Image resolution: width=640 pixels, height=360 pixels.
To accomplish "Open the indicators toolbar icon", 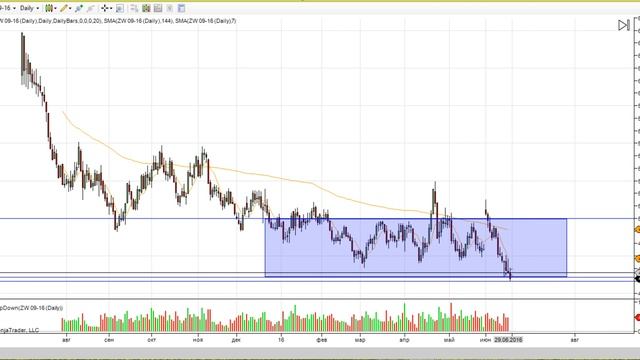I will coord(158,8).
